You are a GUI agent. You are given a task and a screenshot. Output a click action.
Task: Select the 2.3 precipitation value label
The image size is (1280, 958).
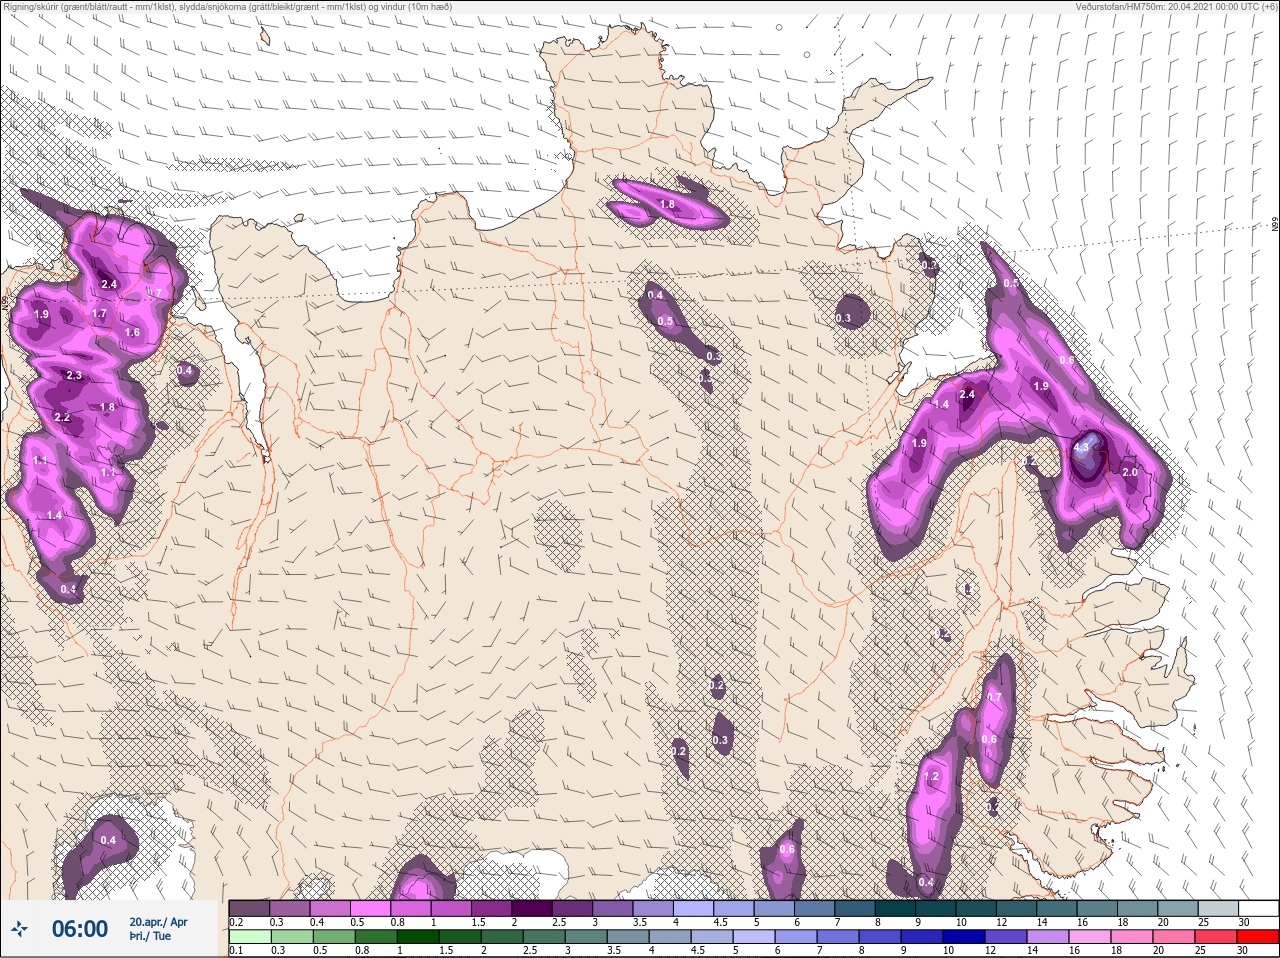click(74, 375)
